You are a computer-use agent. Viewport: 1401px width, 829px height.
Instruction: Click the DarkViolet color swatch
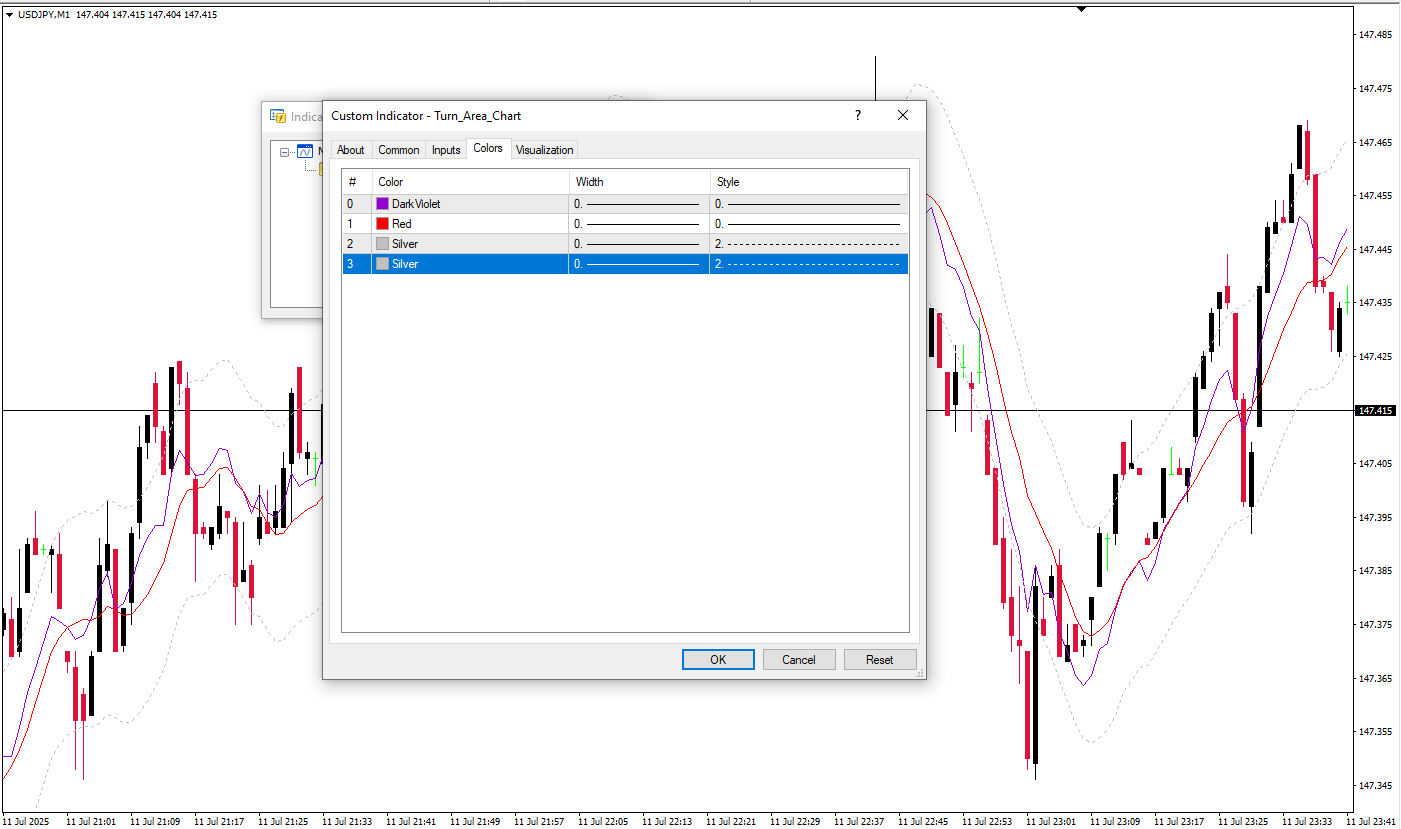pos(382,204)
